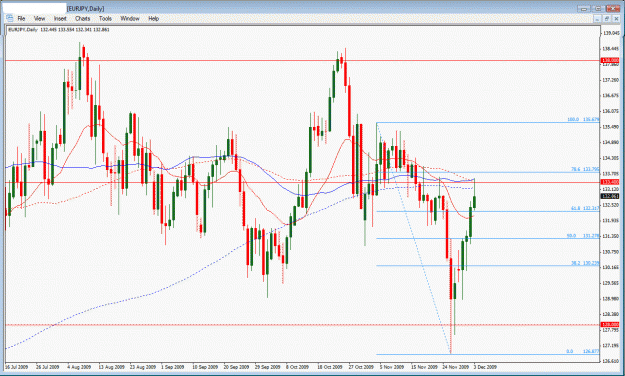Minimize the inner EURJPY chart window
Viewport: 625px width, 376px height.
coord(597,18)
